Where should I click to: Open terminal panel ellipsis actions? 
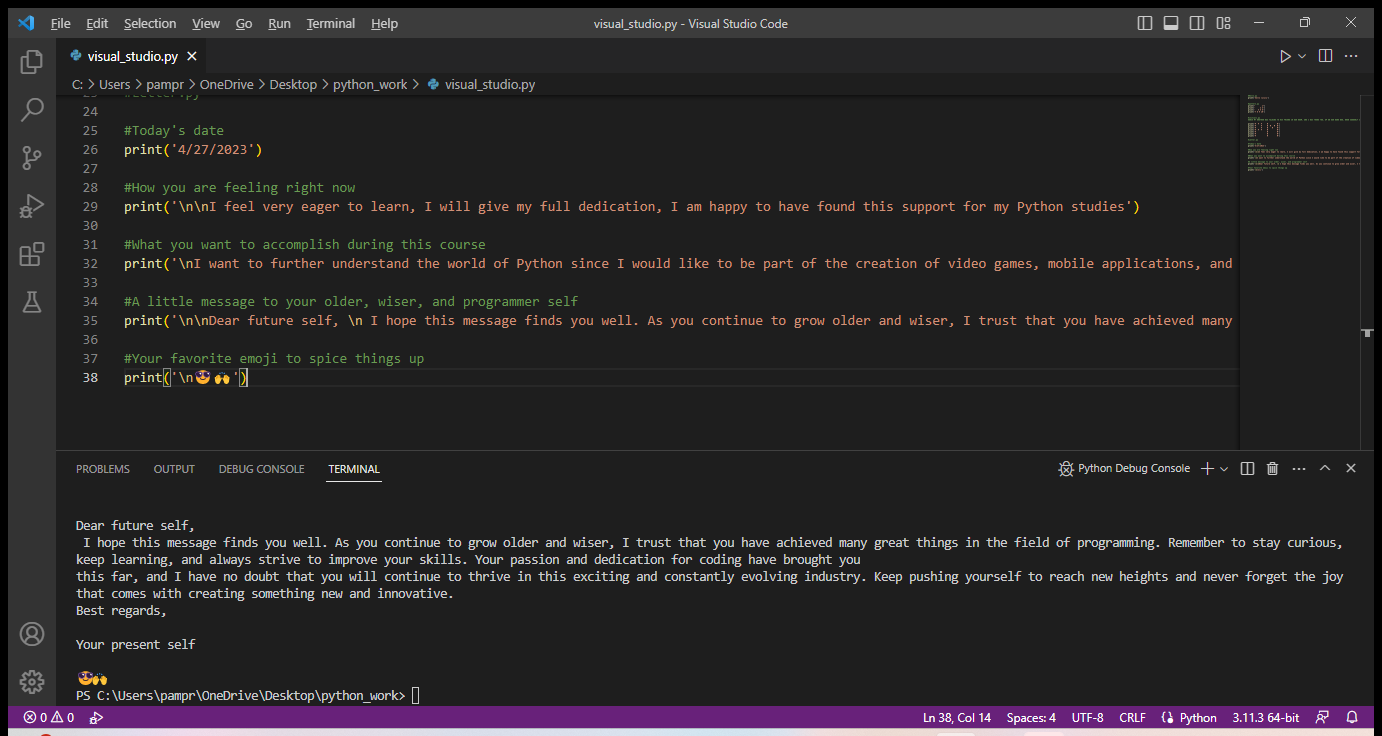(1299, 468)
